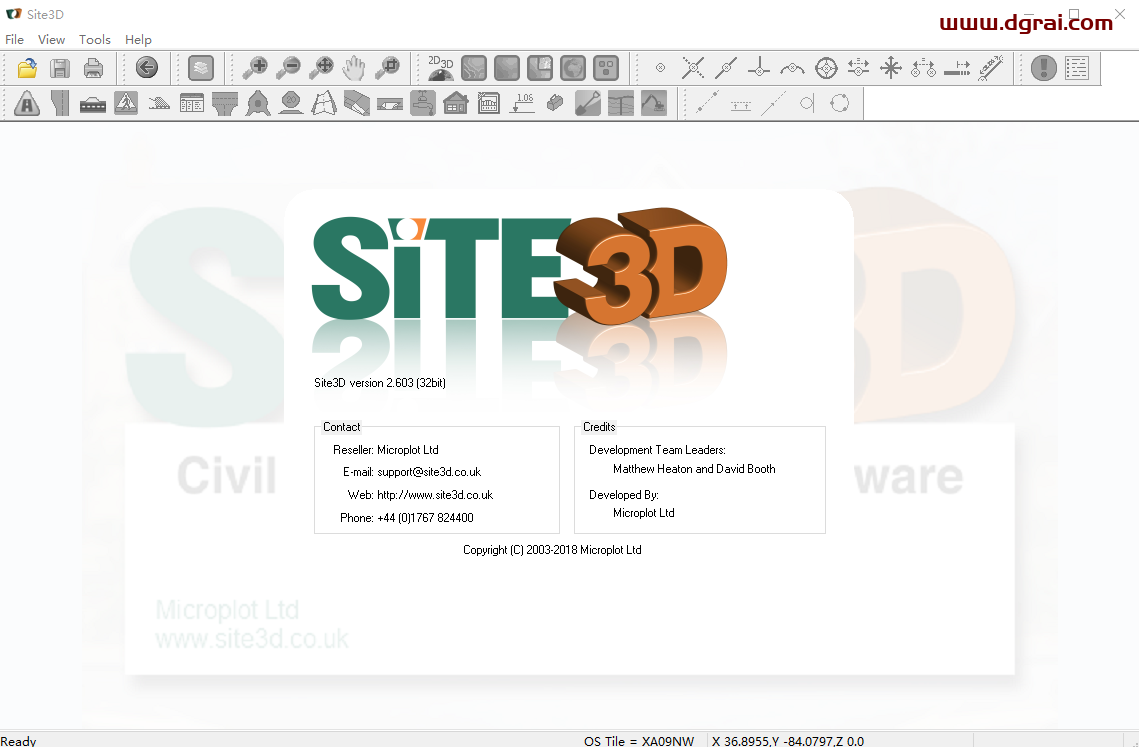Select the circle center target snap icon
The width and height of the screenshot is (1139, 747).
click(826, 68)
